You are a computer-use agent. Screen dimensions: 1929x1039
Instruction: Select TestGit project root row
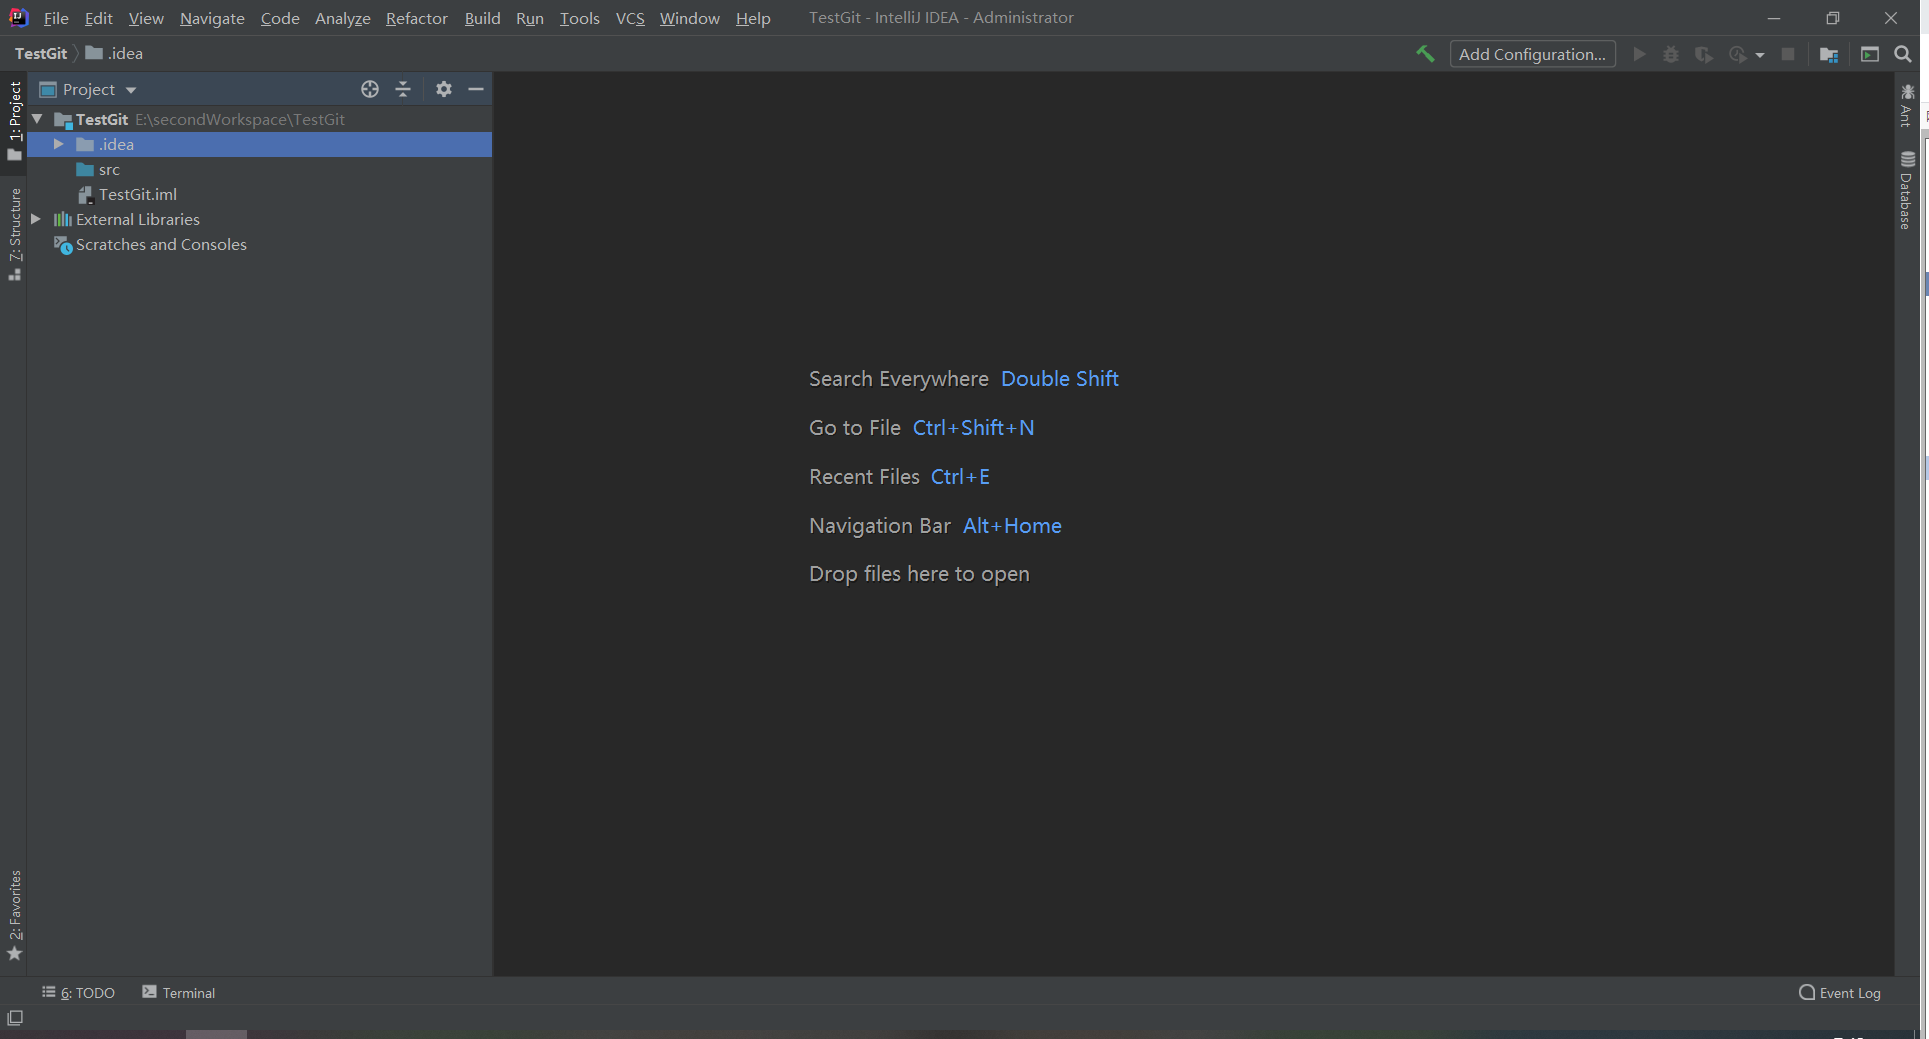point(260,119)
